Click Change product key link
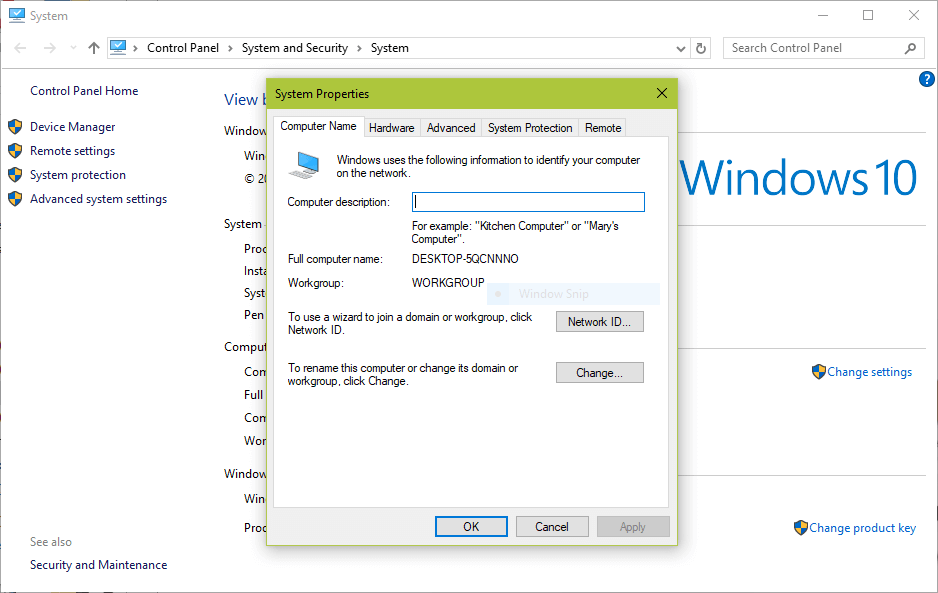 click(x=863, y=528)
